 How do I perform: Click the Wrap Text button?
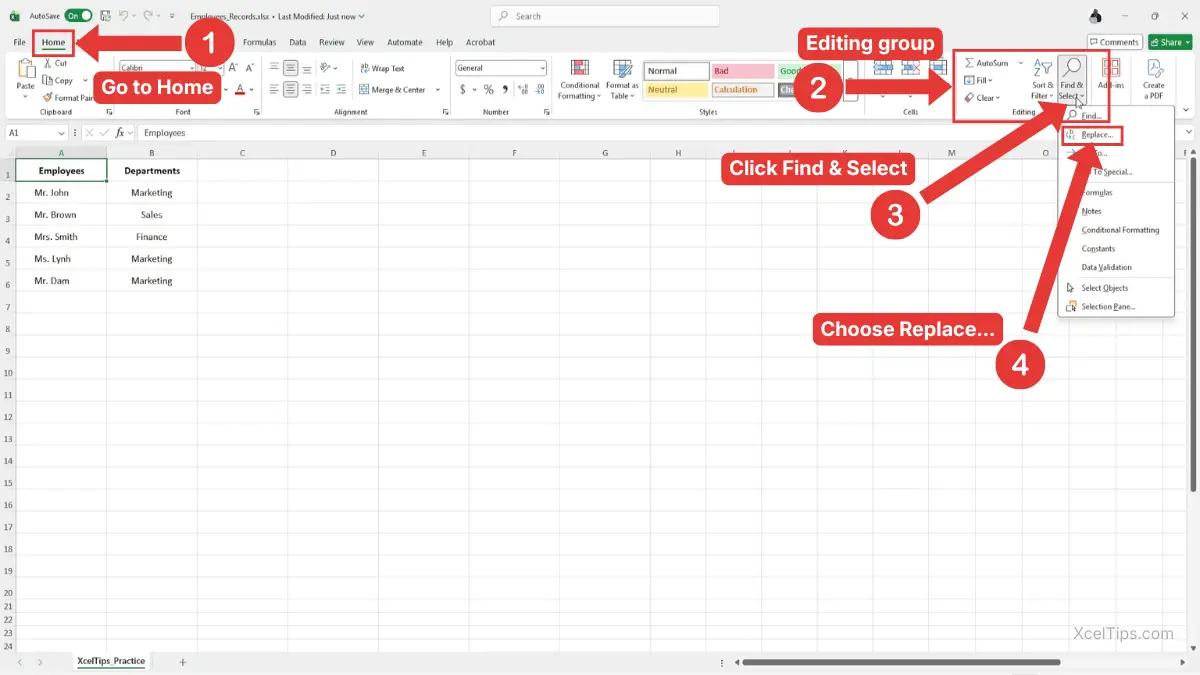pos(381,68)
